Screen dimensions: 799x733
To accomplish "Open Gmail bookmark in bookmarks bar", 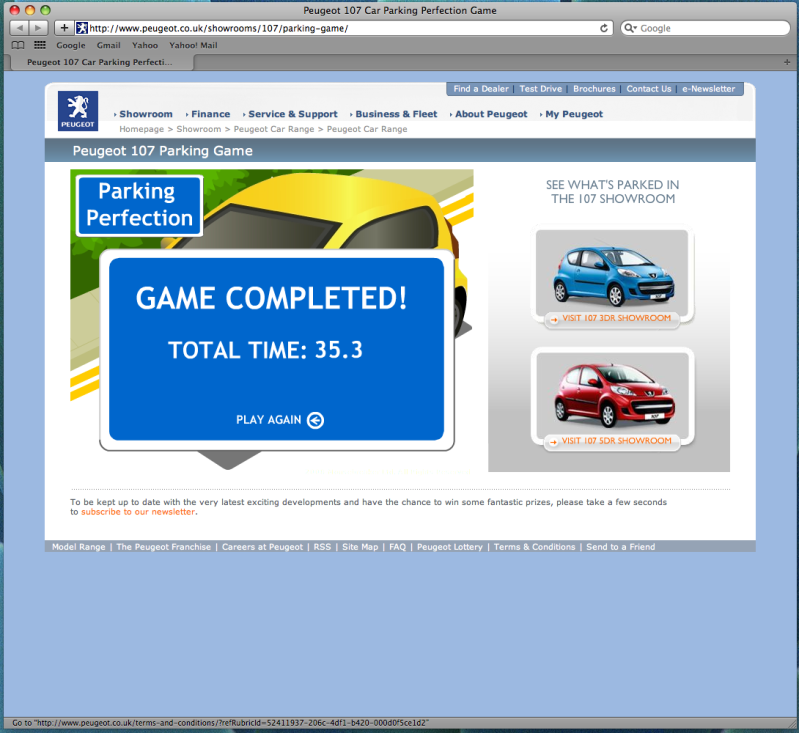I will [x=109, y=45].
